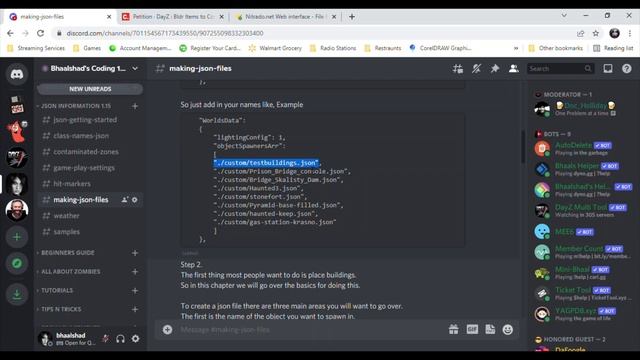The image size is (640, 360).
Task: Create channel in TUTORIALS category
Action: 135,291
